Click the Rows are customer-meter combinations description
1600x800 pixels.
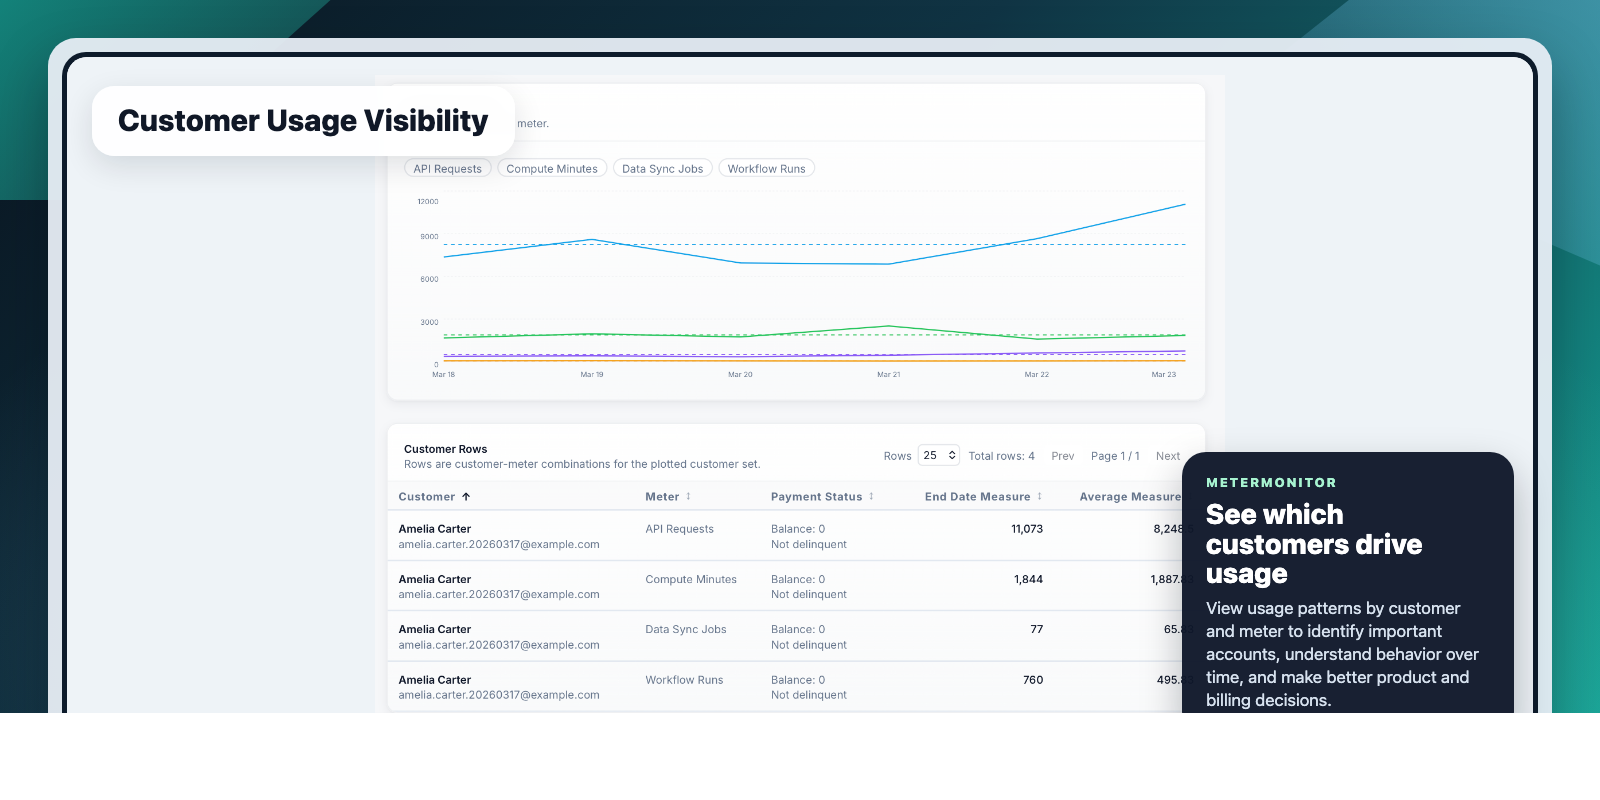[582, 465]
